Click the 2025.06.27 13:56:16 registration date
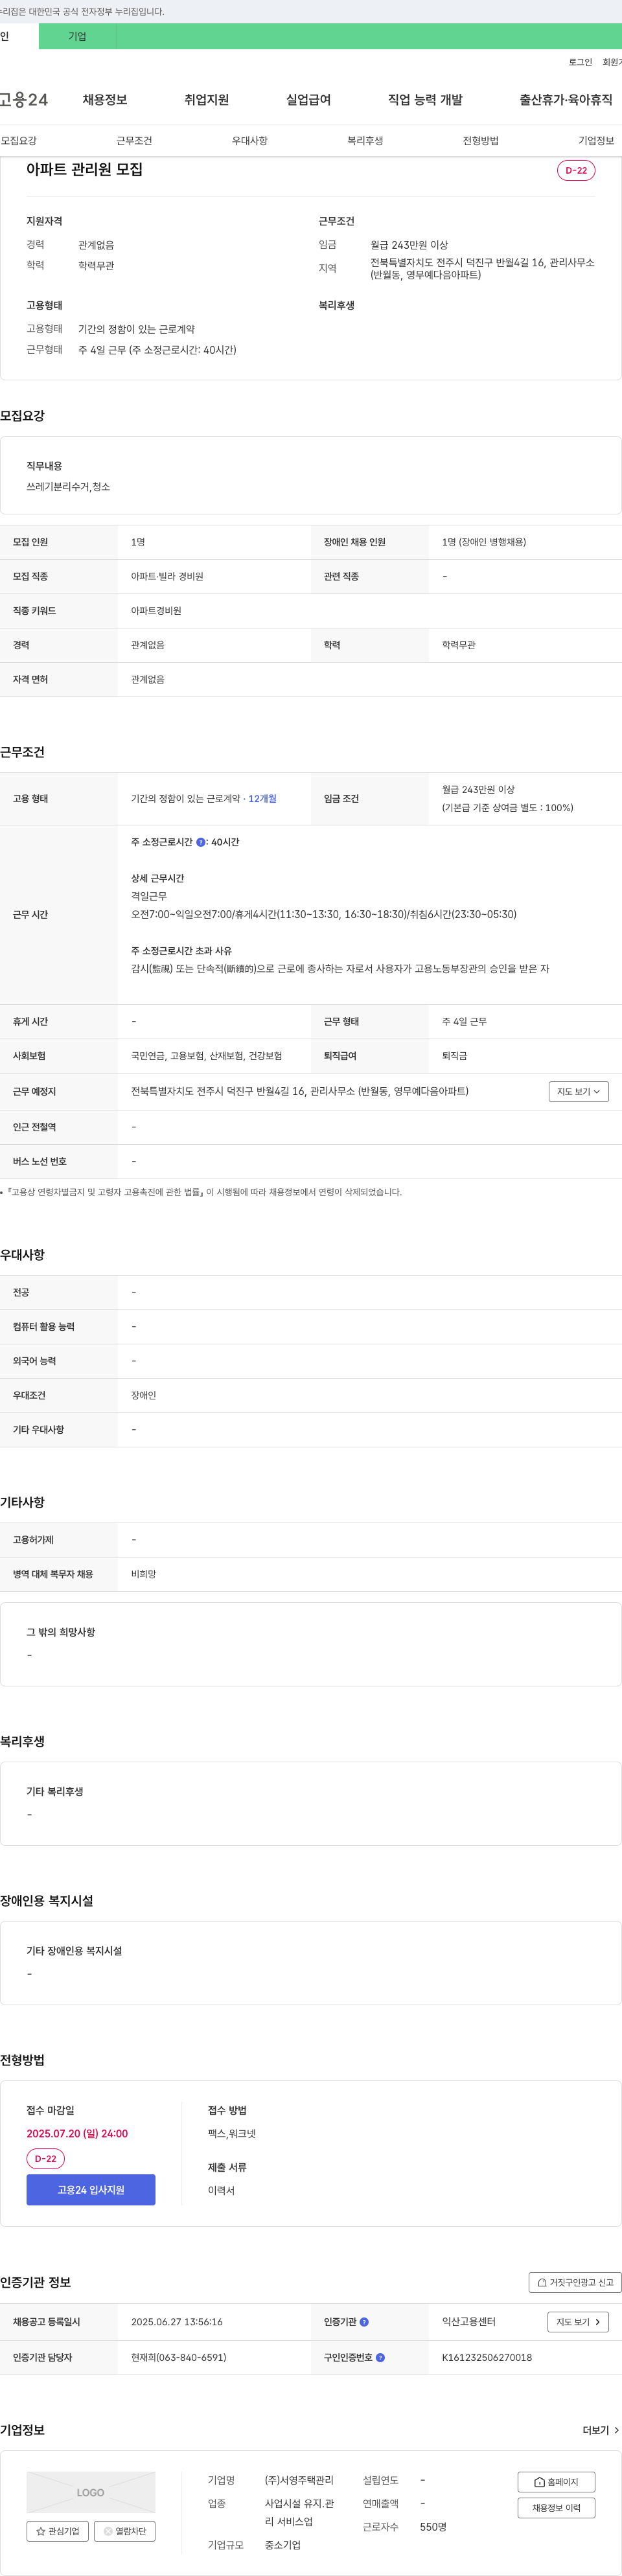 click(177, 2322)
